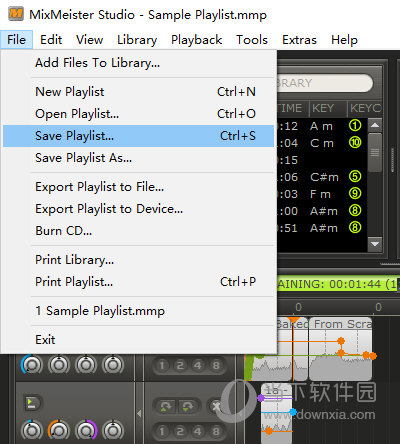This screenshot has width=400, height=444.
Task: Choose Add Files To Library...
Action: coord(138,63)
